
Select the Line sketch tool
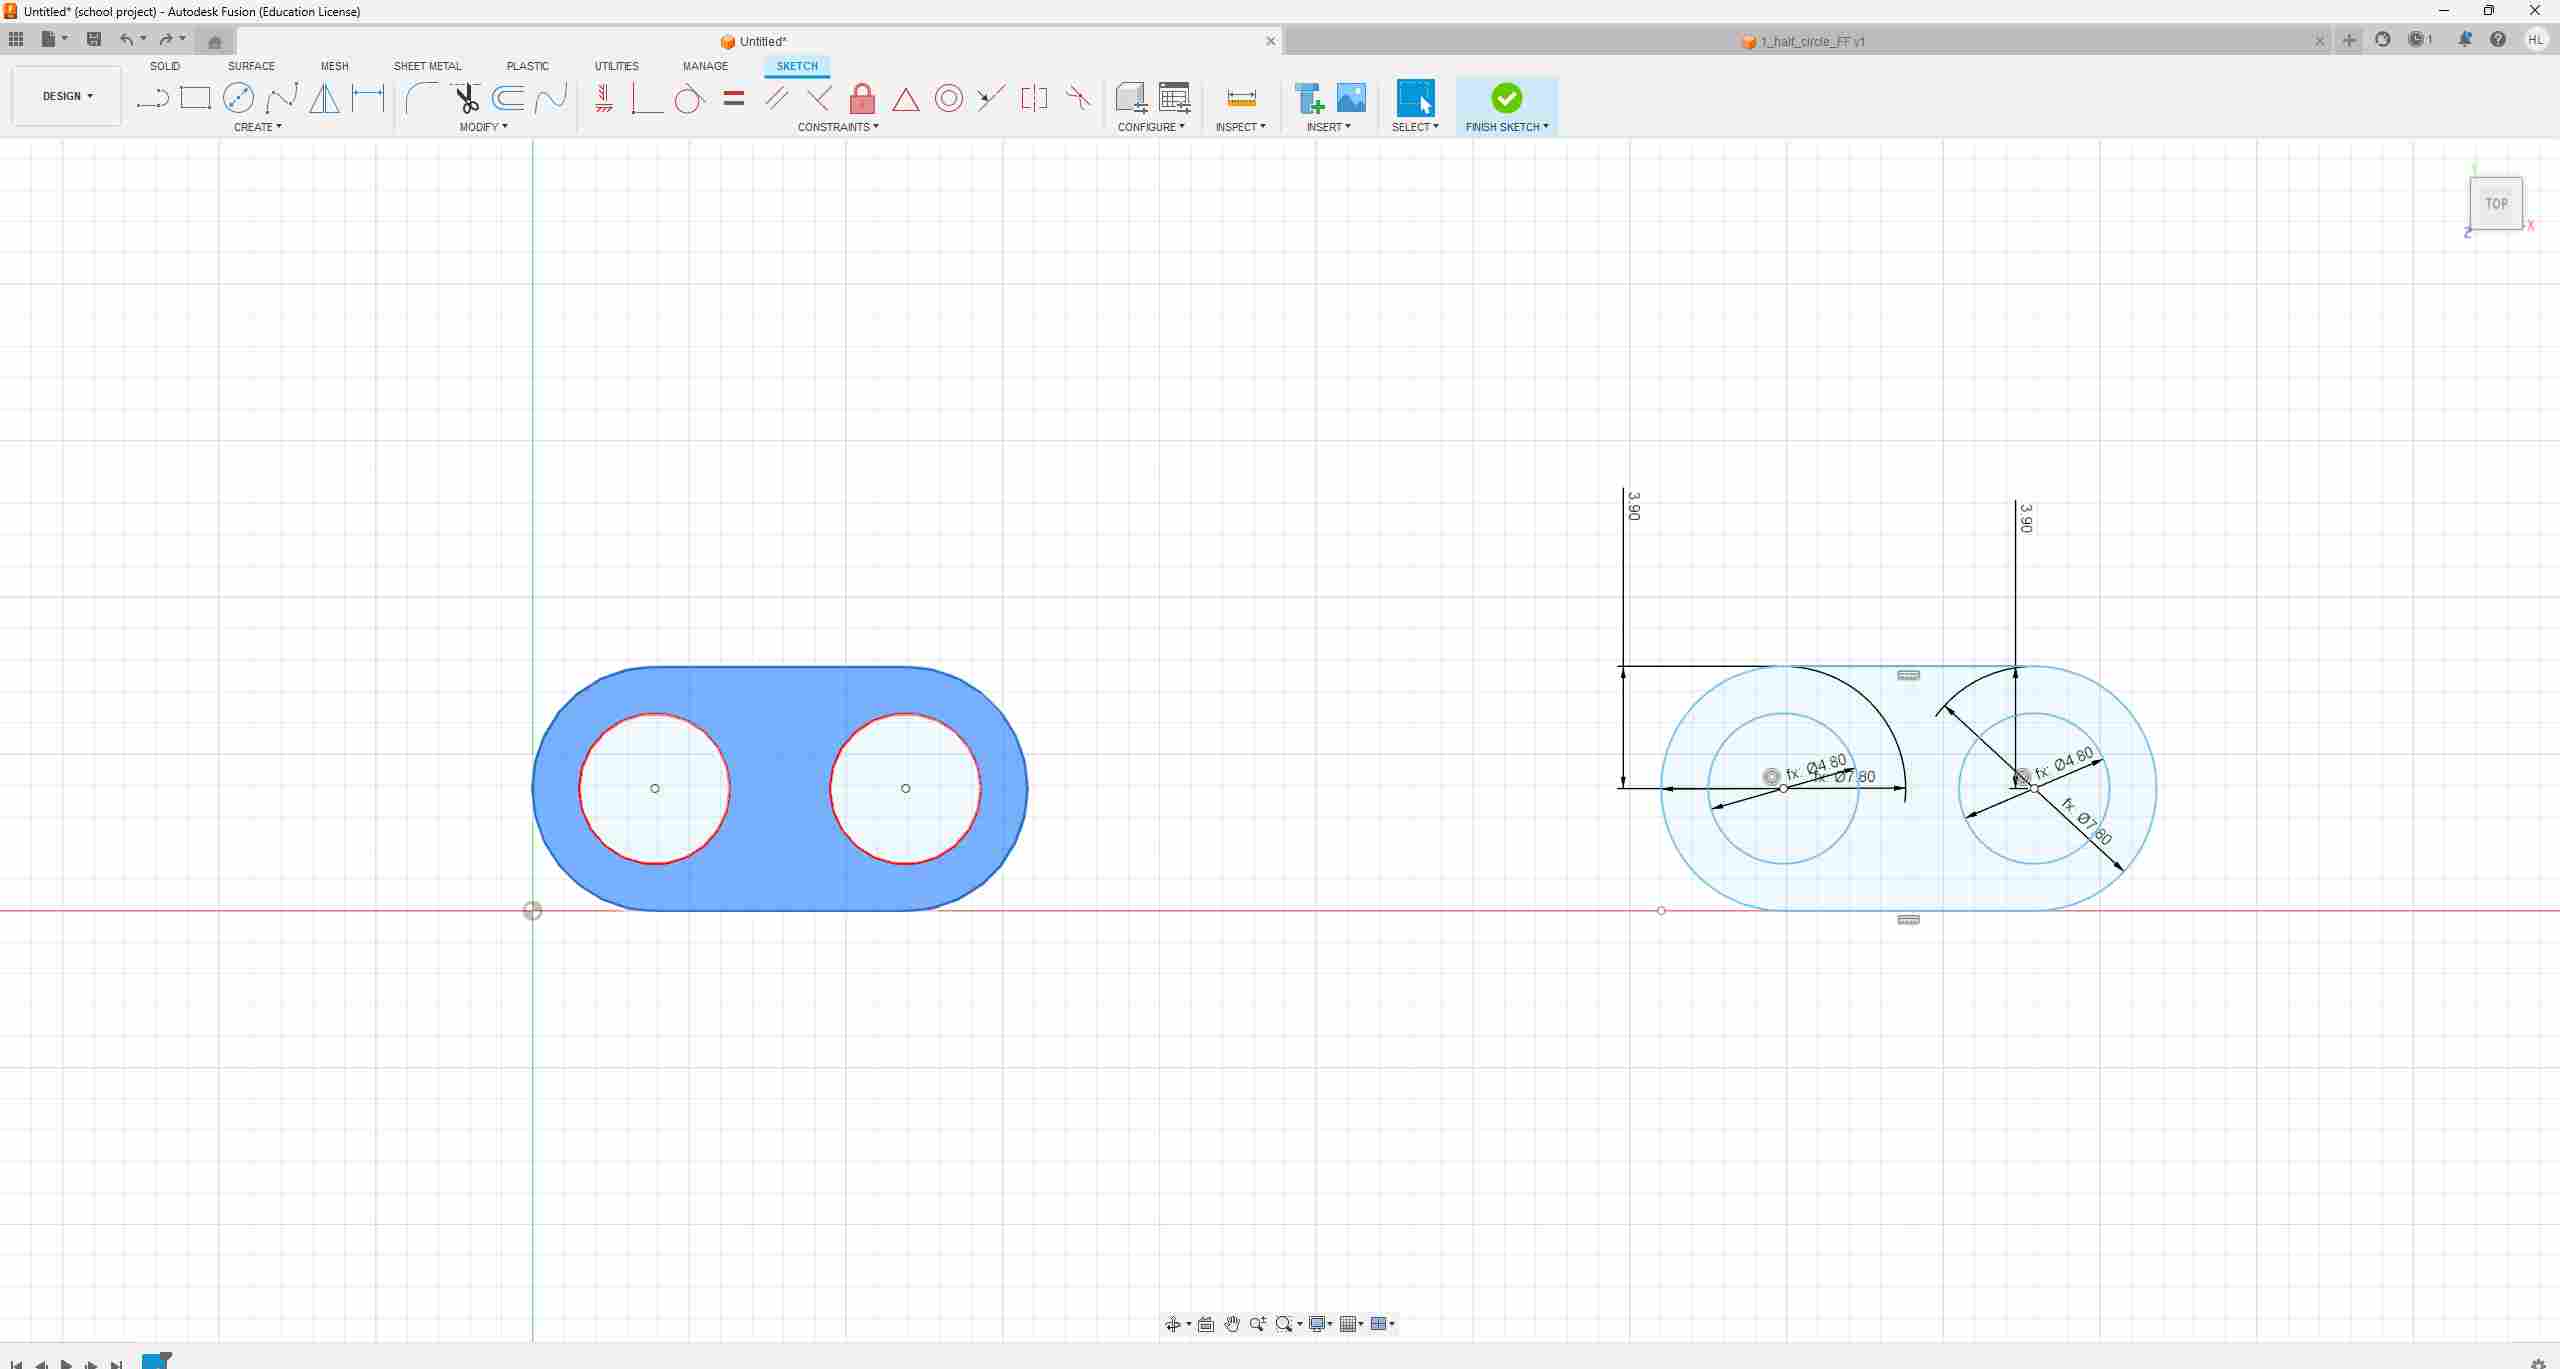[x=152, y=98]
